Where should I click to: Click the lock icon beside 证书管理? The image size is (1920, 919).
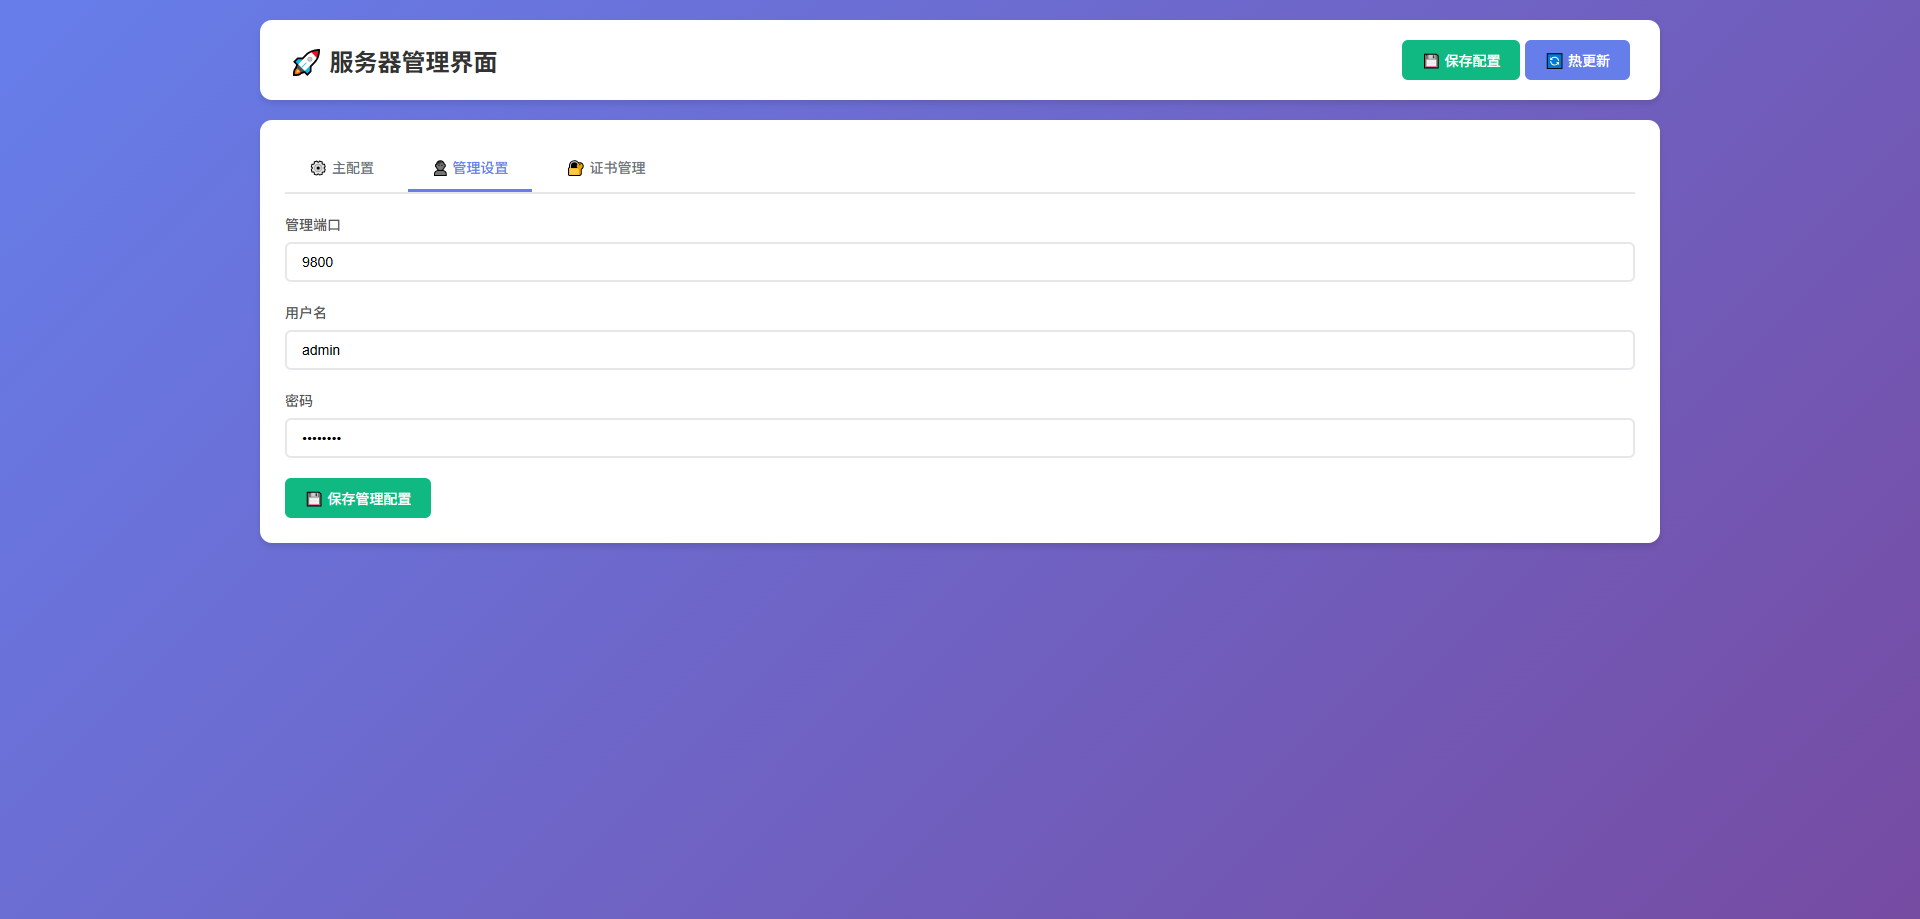coord(575,168)
